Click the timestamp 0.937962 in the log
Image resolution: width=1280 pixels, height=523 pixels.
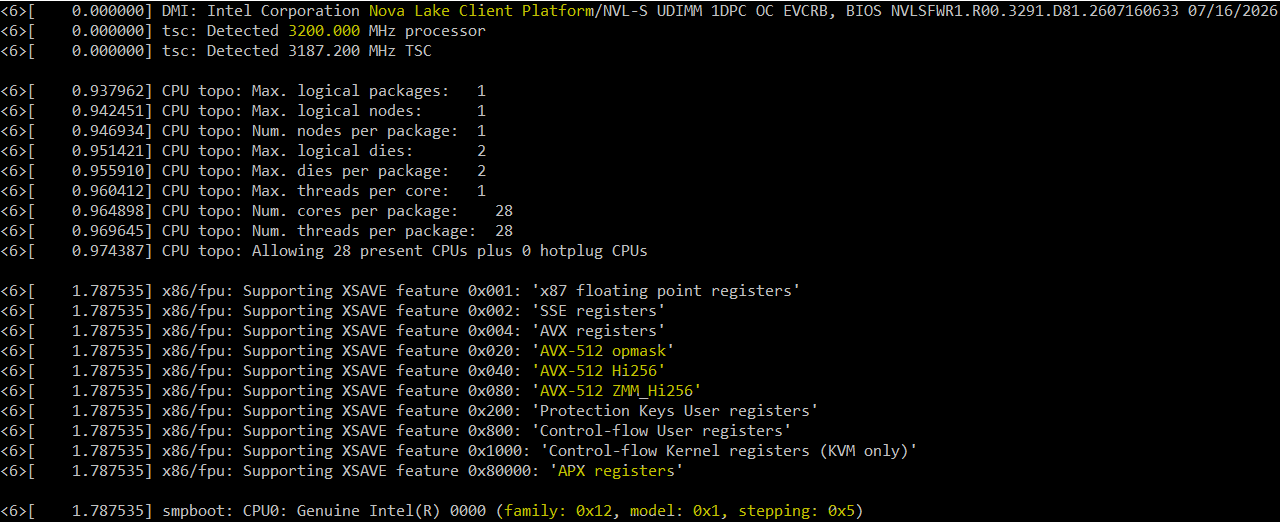pyautogui.click(x=112, y=91)
